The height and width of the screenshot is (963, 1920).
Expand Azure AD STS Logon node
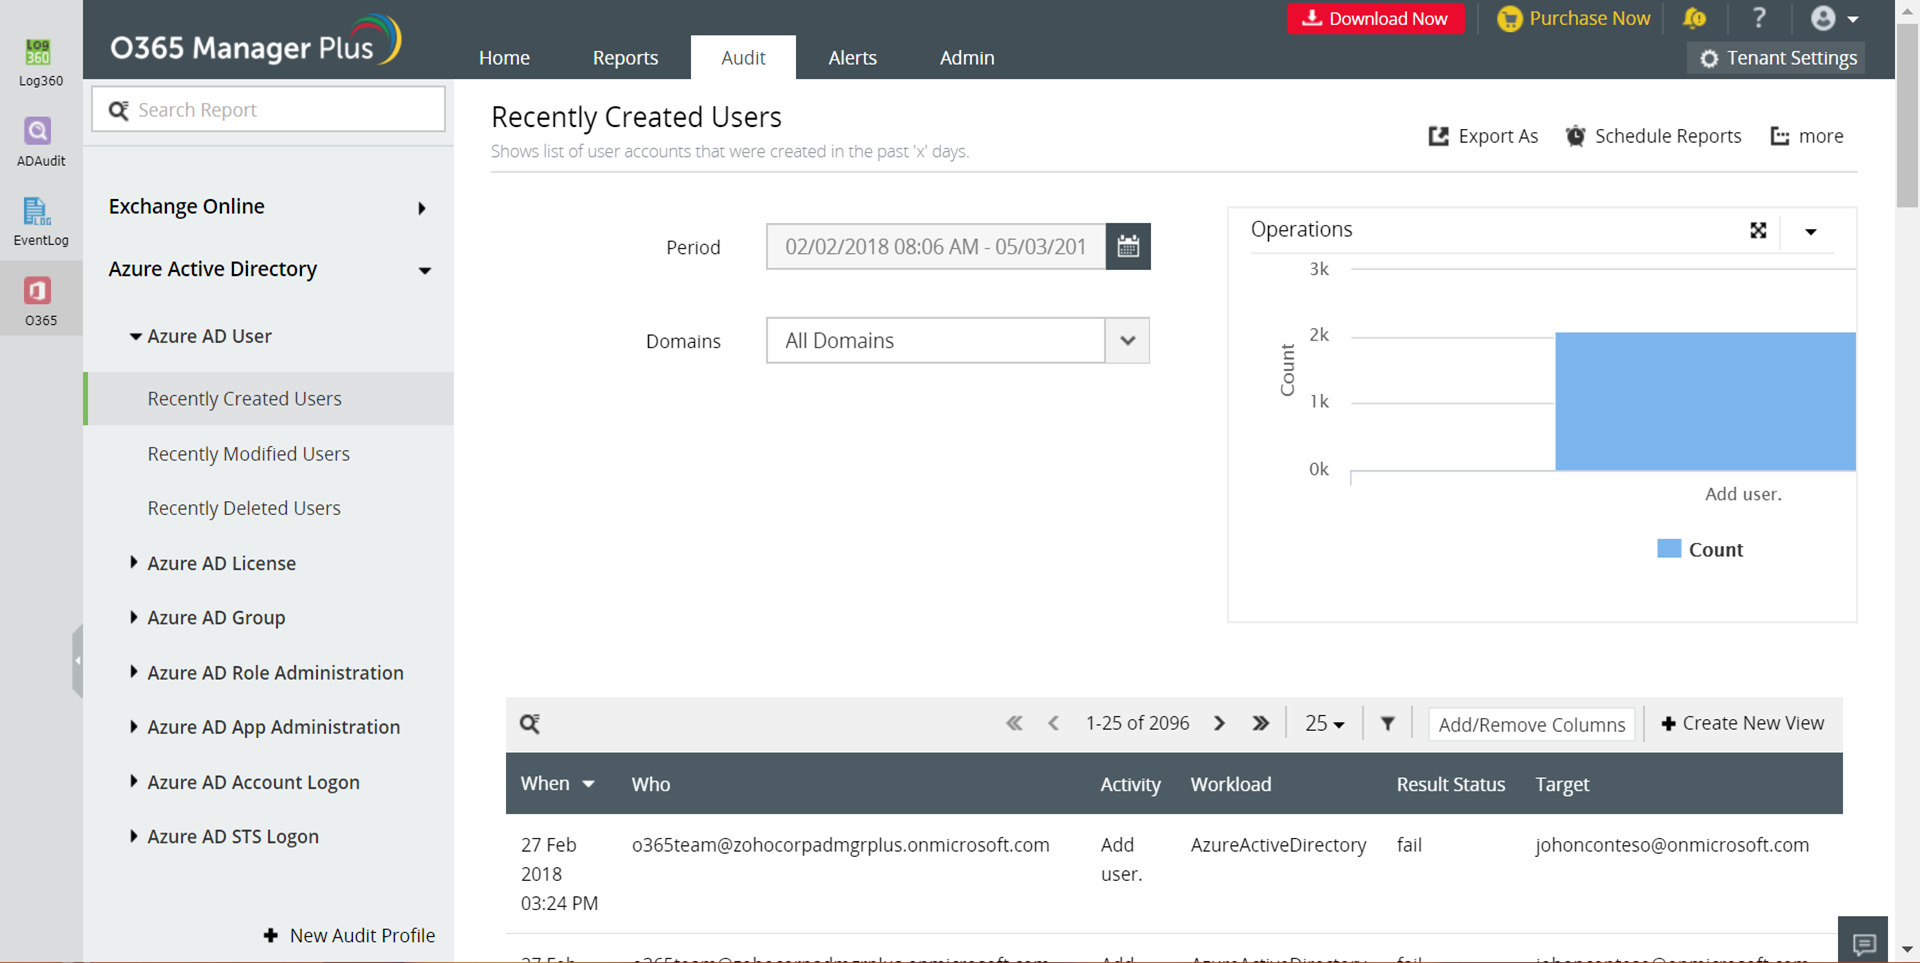(224, 836)
